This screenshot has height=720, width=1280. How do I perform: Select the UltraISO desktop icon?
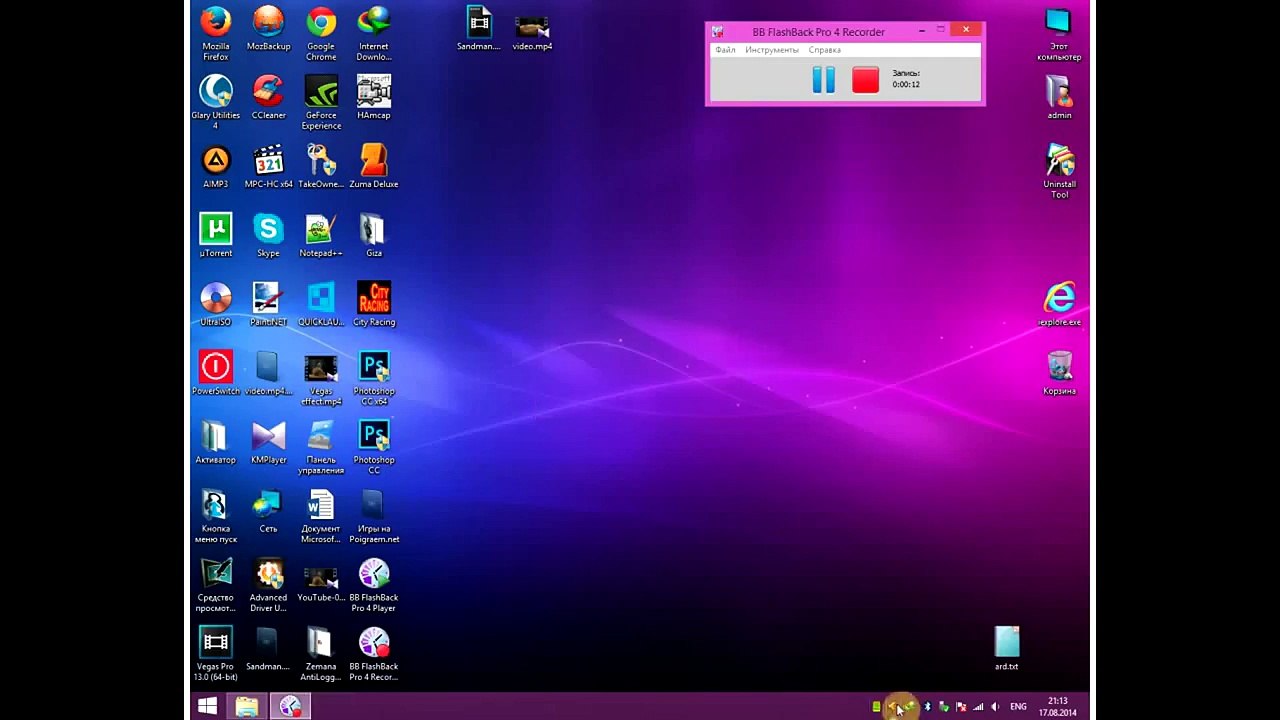point(216,304)
